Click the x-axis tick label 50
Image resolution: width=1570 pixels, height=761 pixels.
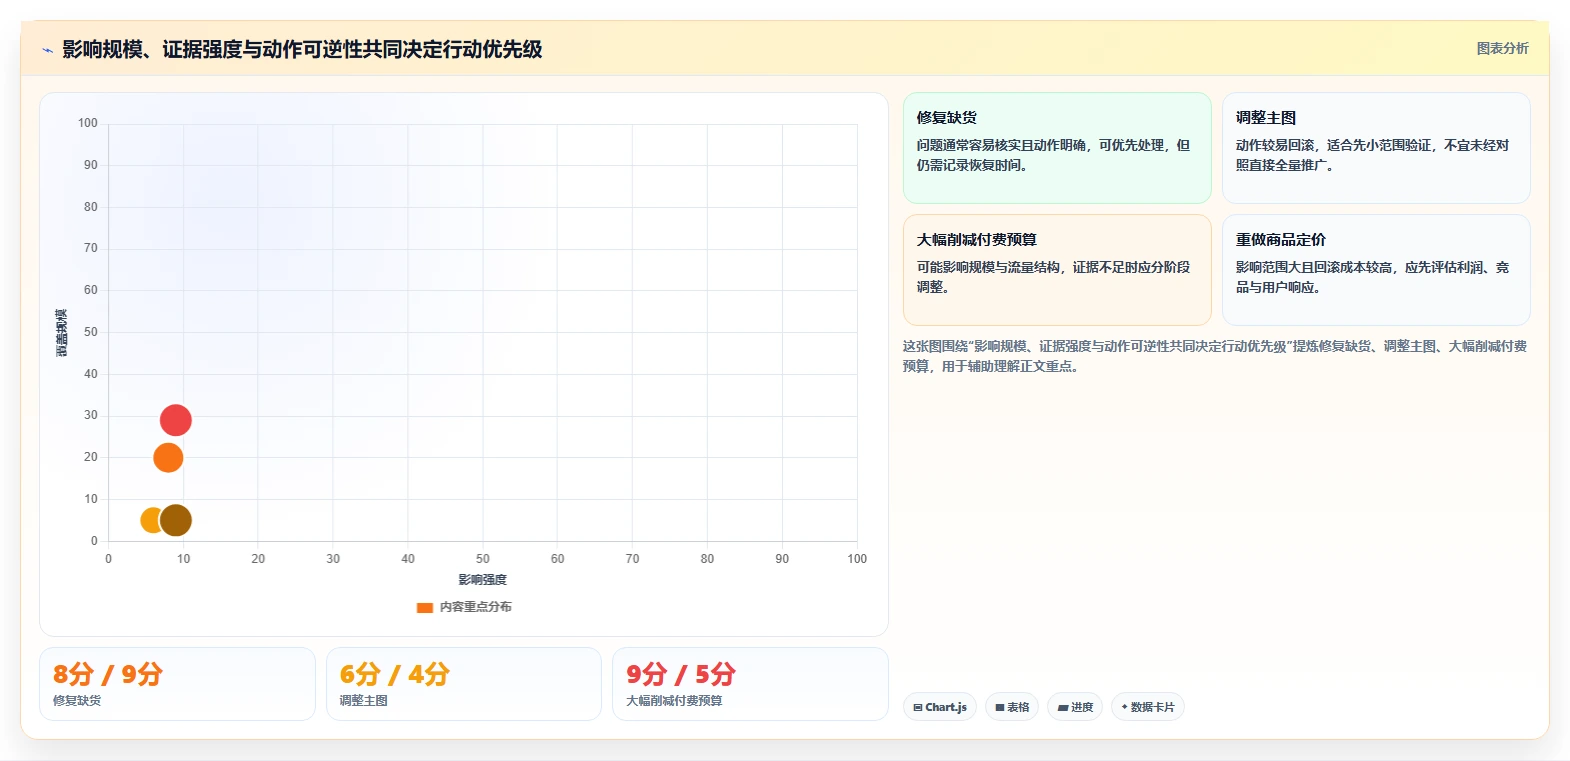pyautogui.click(x=483, y=559)
